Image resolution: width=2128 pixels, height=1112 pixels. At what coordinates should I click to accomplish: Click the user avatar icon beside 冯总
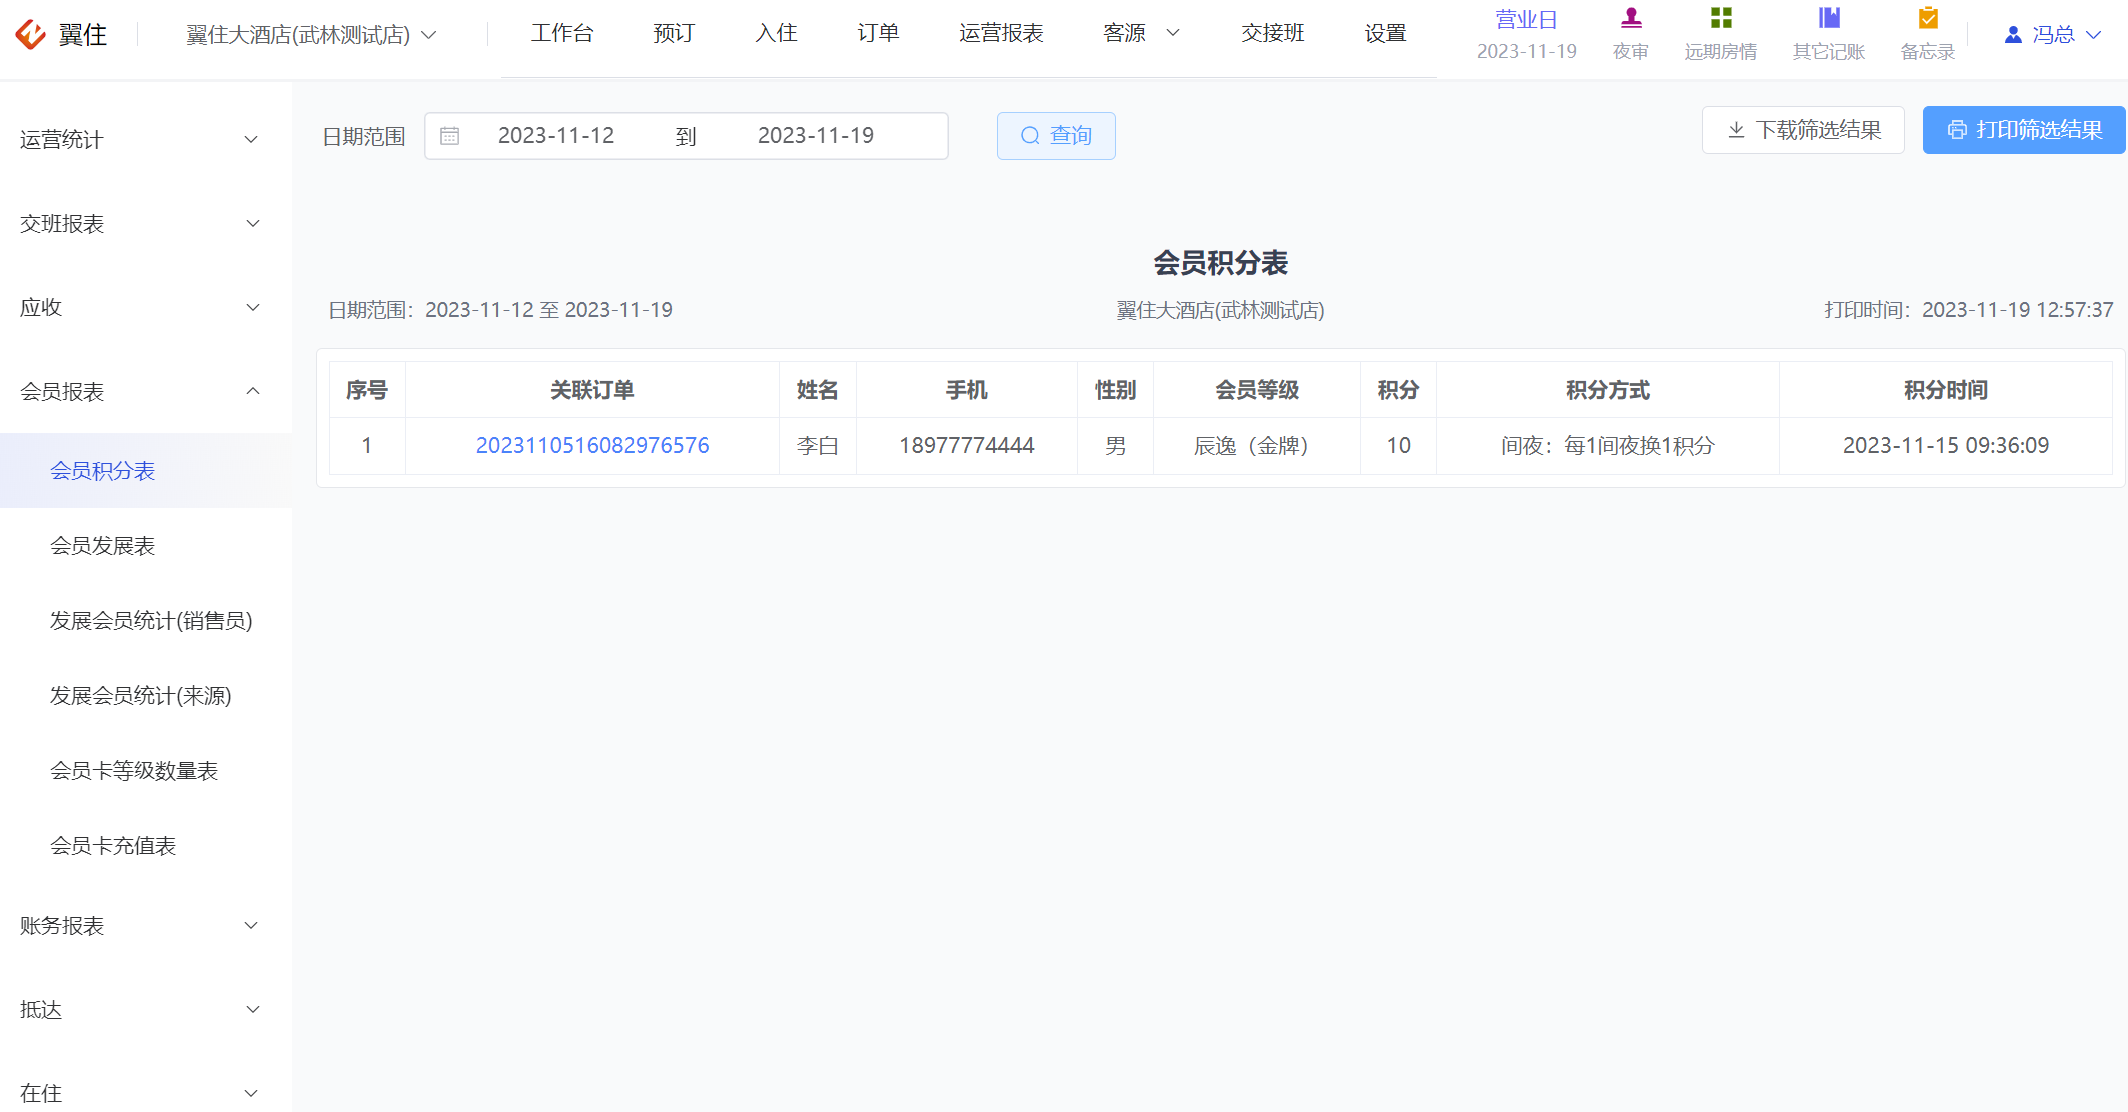(x=2013, y=35)
